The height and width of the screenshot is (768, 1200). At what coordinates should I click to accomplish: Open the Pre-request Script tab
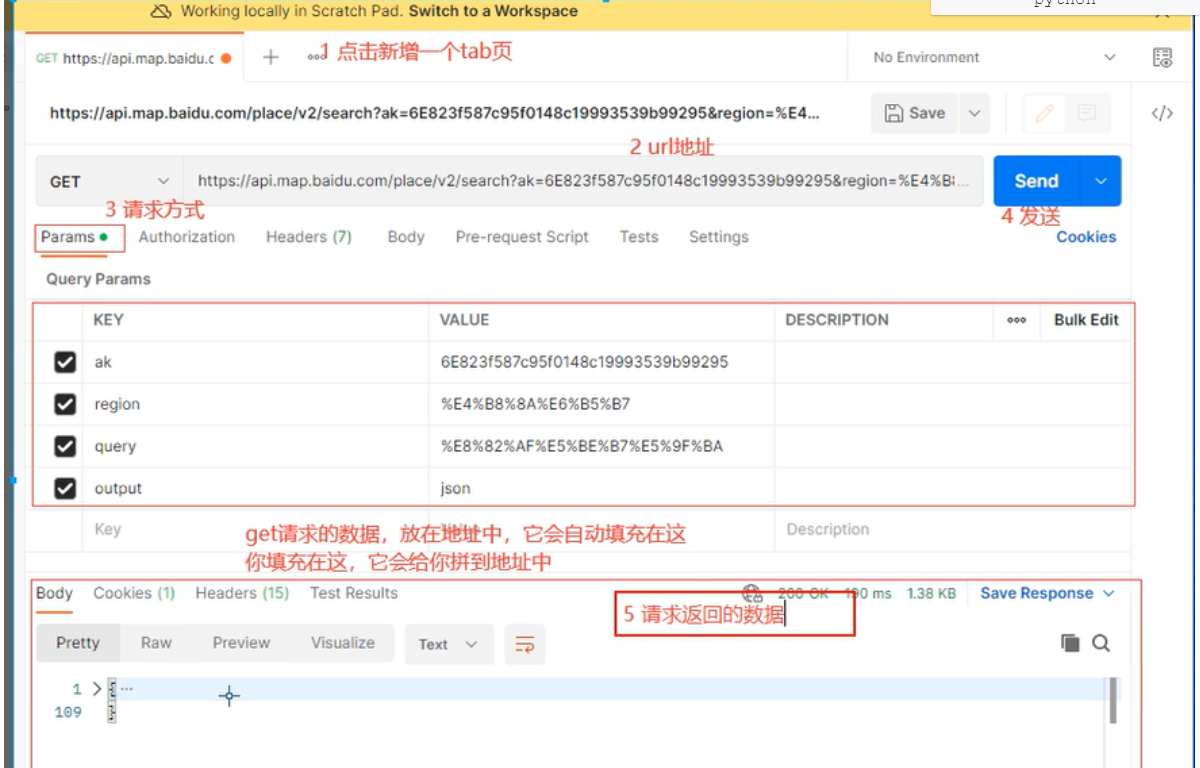coord(522,237)
